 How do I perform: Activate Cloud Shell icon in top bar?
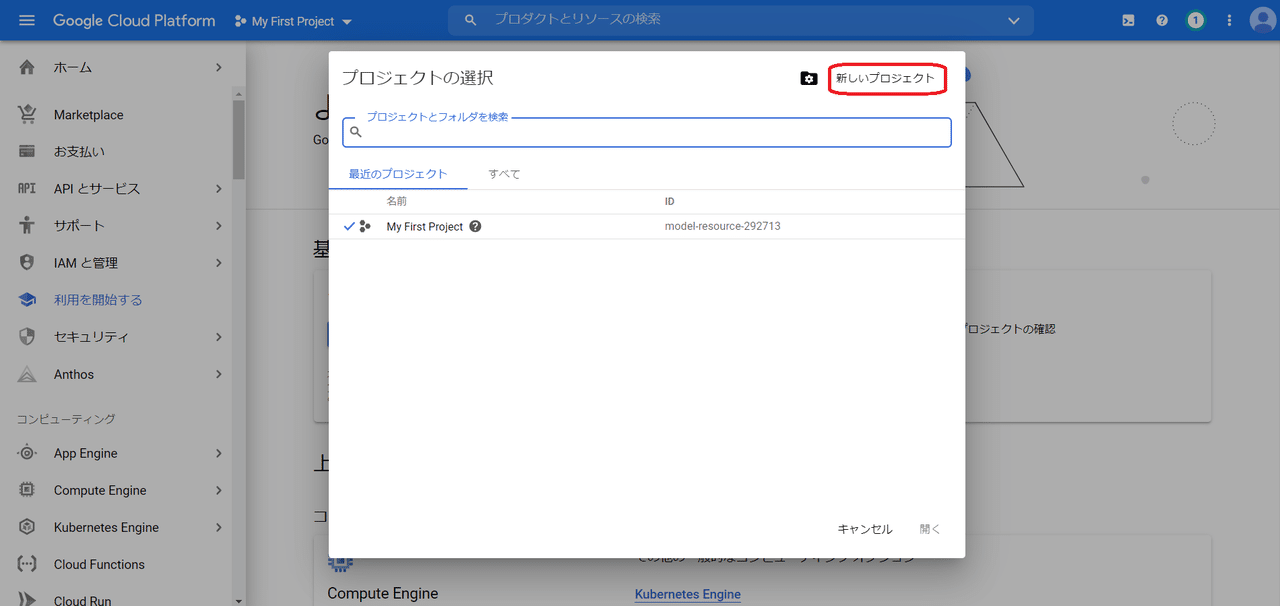pyautogui.click(x=1128, y=20)
